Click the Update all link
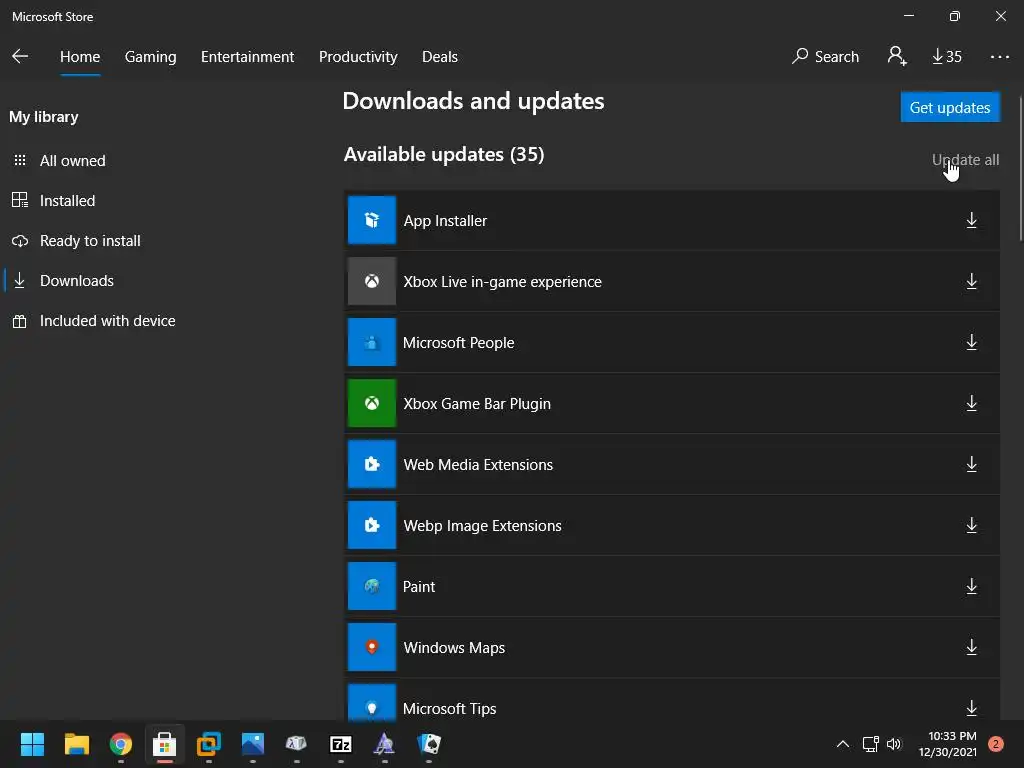The image size is (1024, 768). (x=965, y=160)
